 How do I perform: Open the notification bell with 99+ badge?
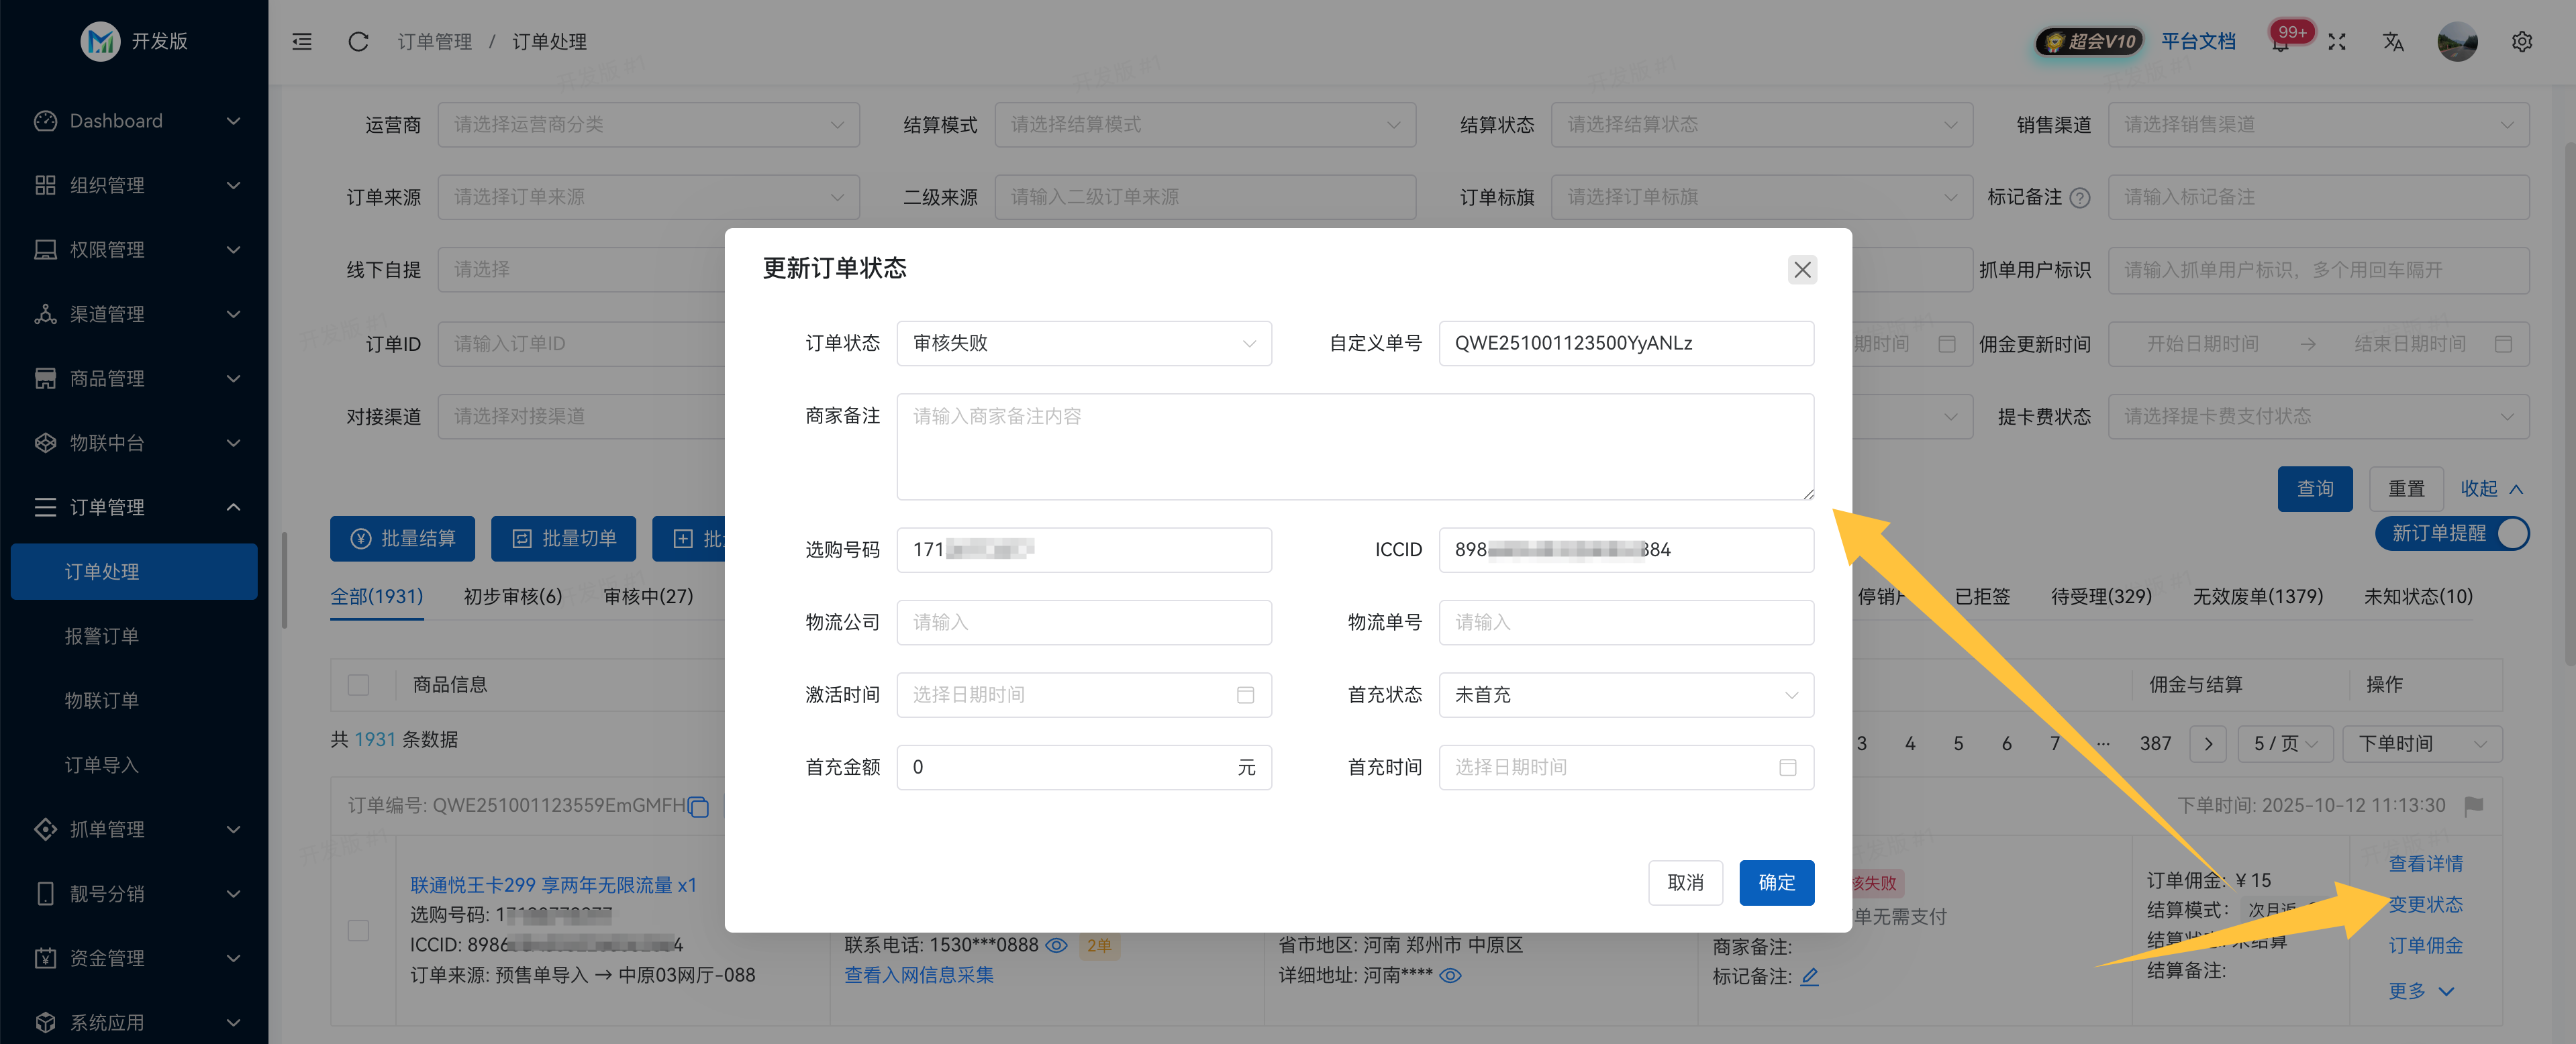(x=2281, y=43)
